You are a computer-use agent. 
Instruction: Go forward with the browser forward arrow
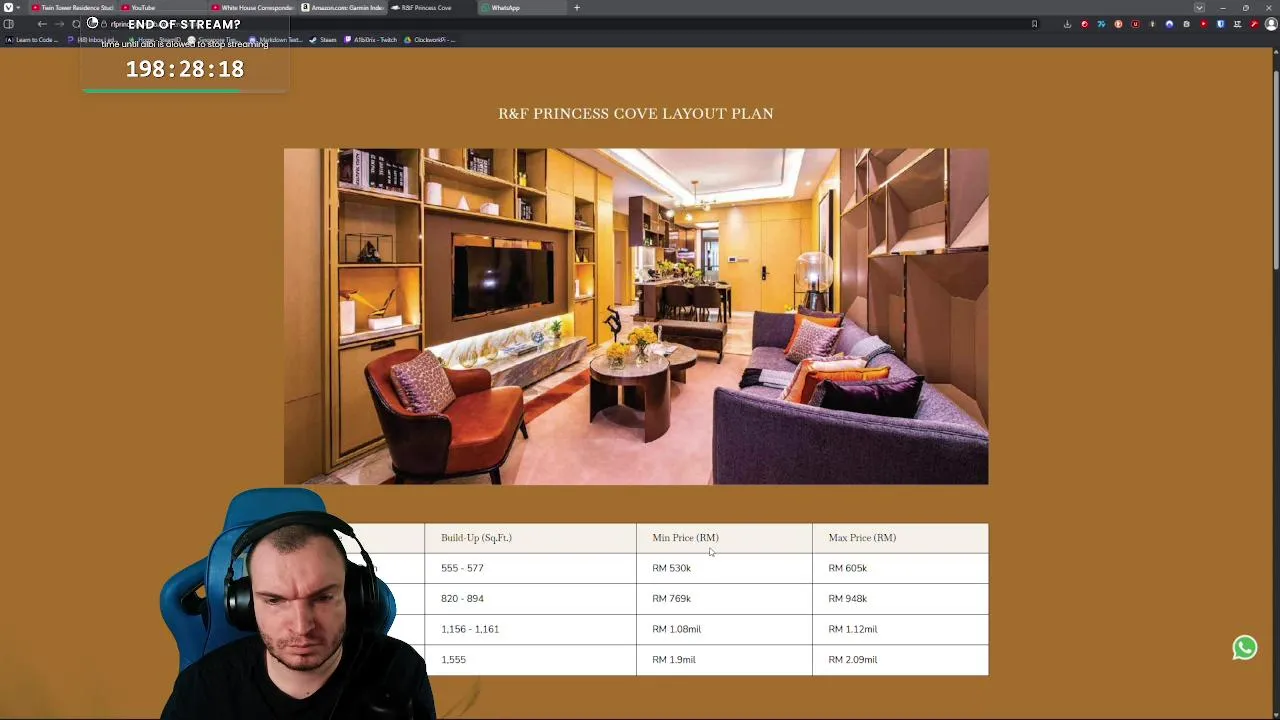(x=59, y=24)
